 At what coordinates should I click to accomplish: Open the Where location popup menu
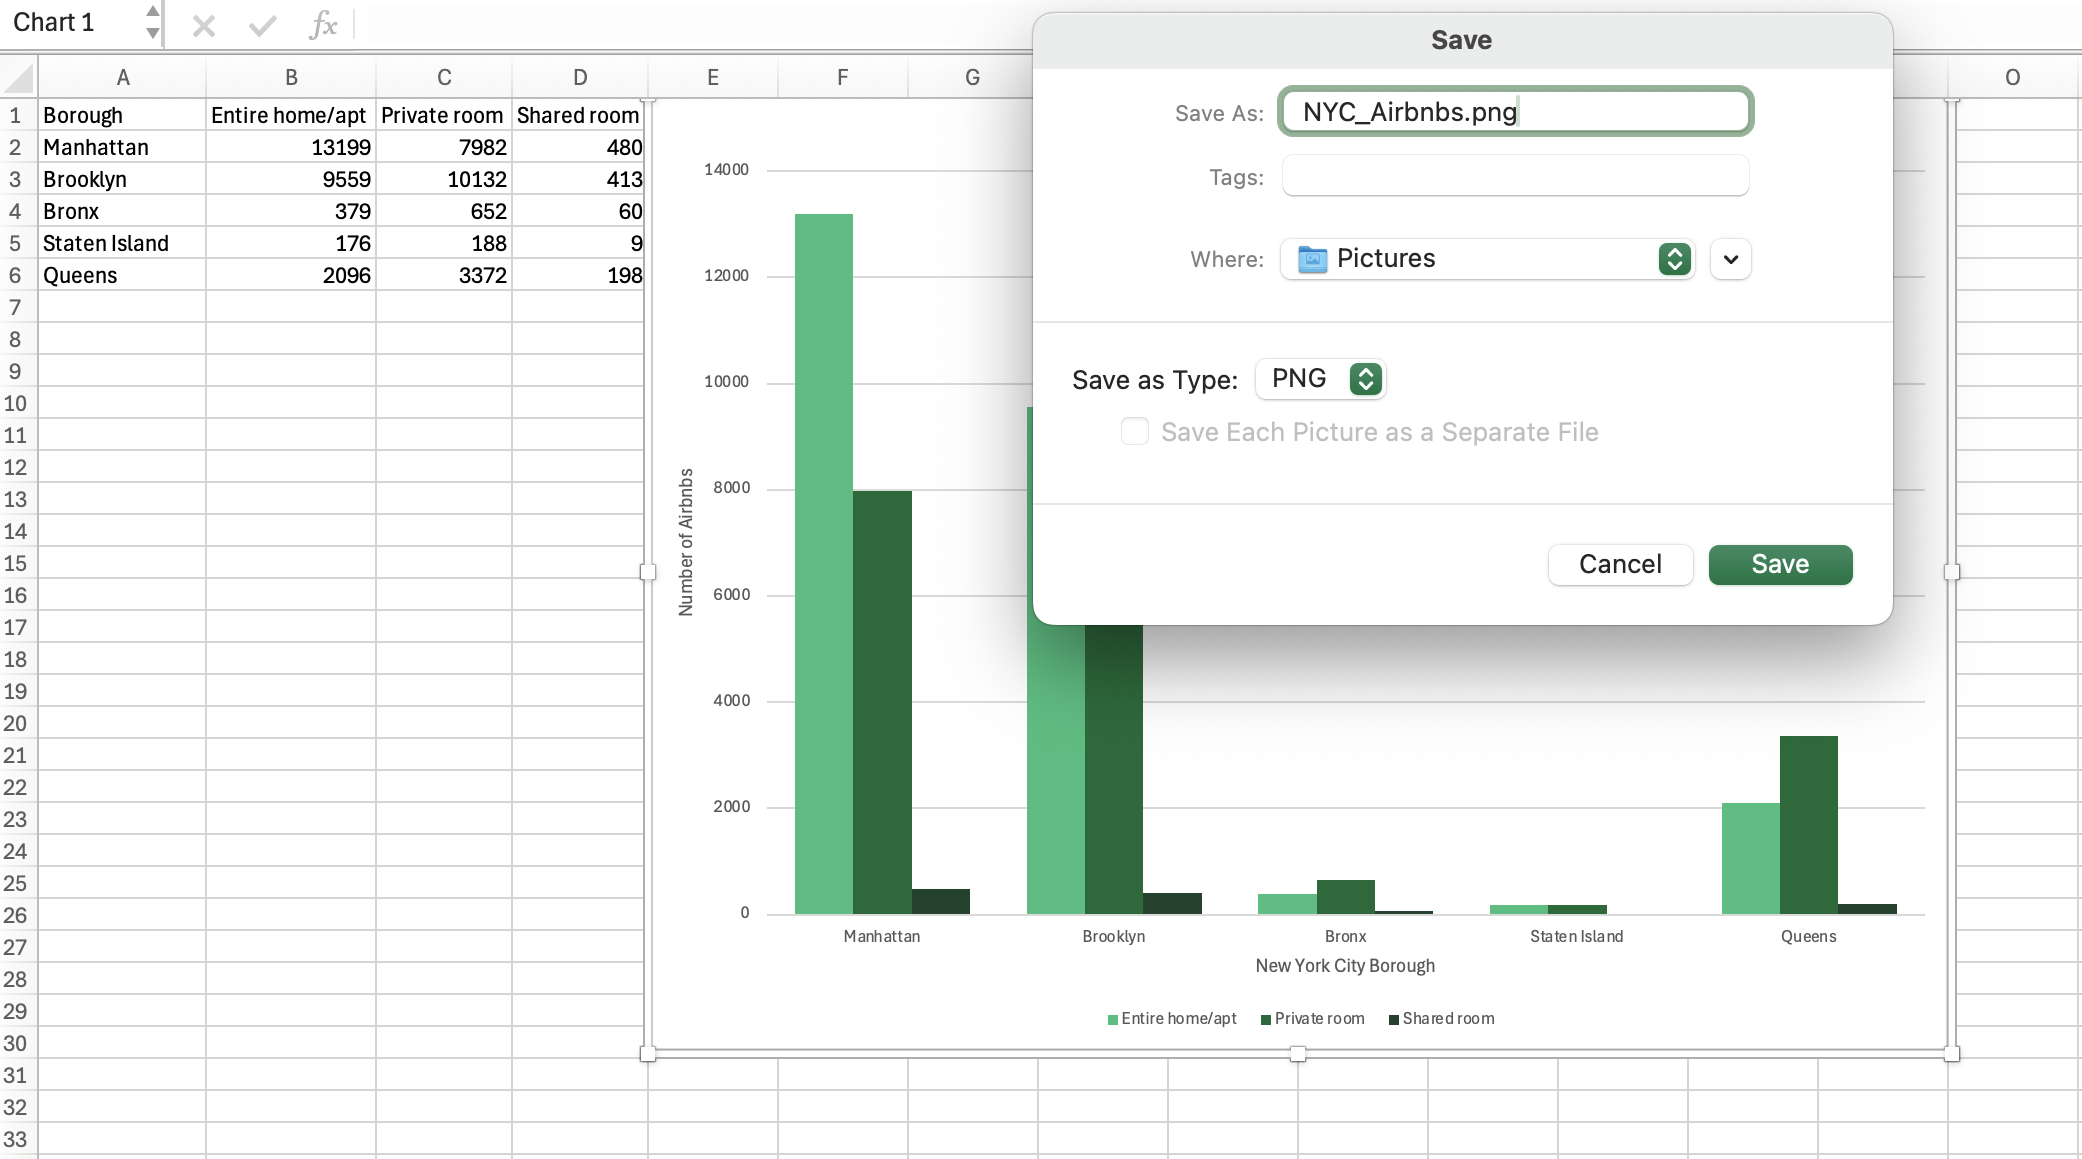1674,259
